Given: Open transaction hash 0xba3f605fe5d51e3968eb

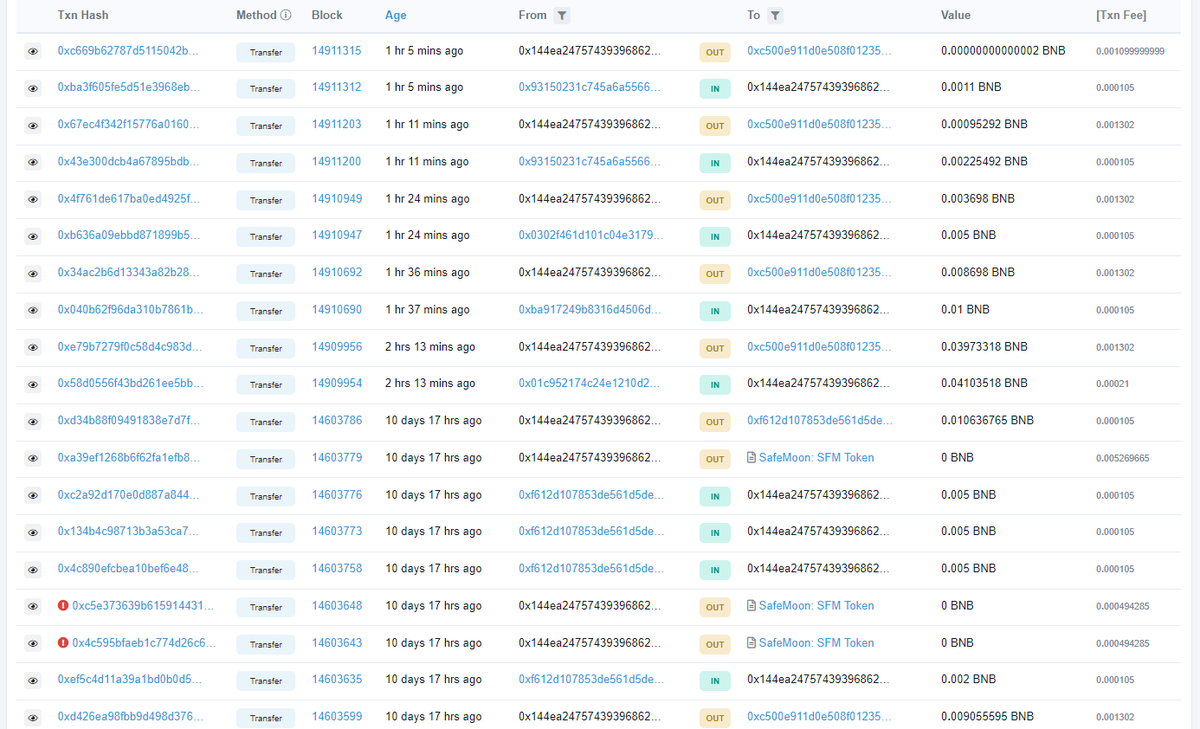Looking at the screenshot, I should click(x=129, y=87).
